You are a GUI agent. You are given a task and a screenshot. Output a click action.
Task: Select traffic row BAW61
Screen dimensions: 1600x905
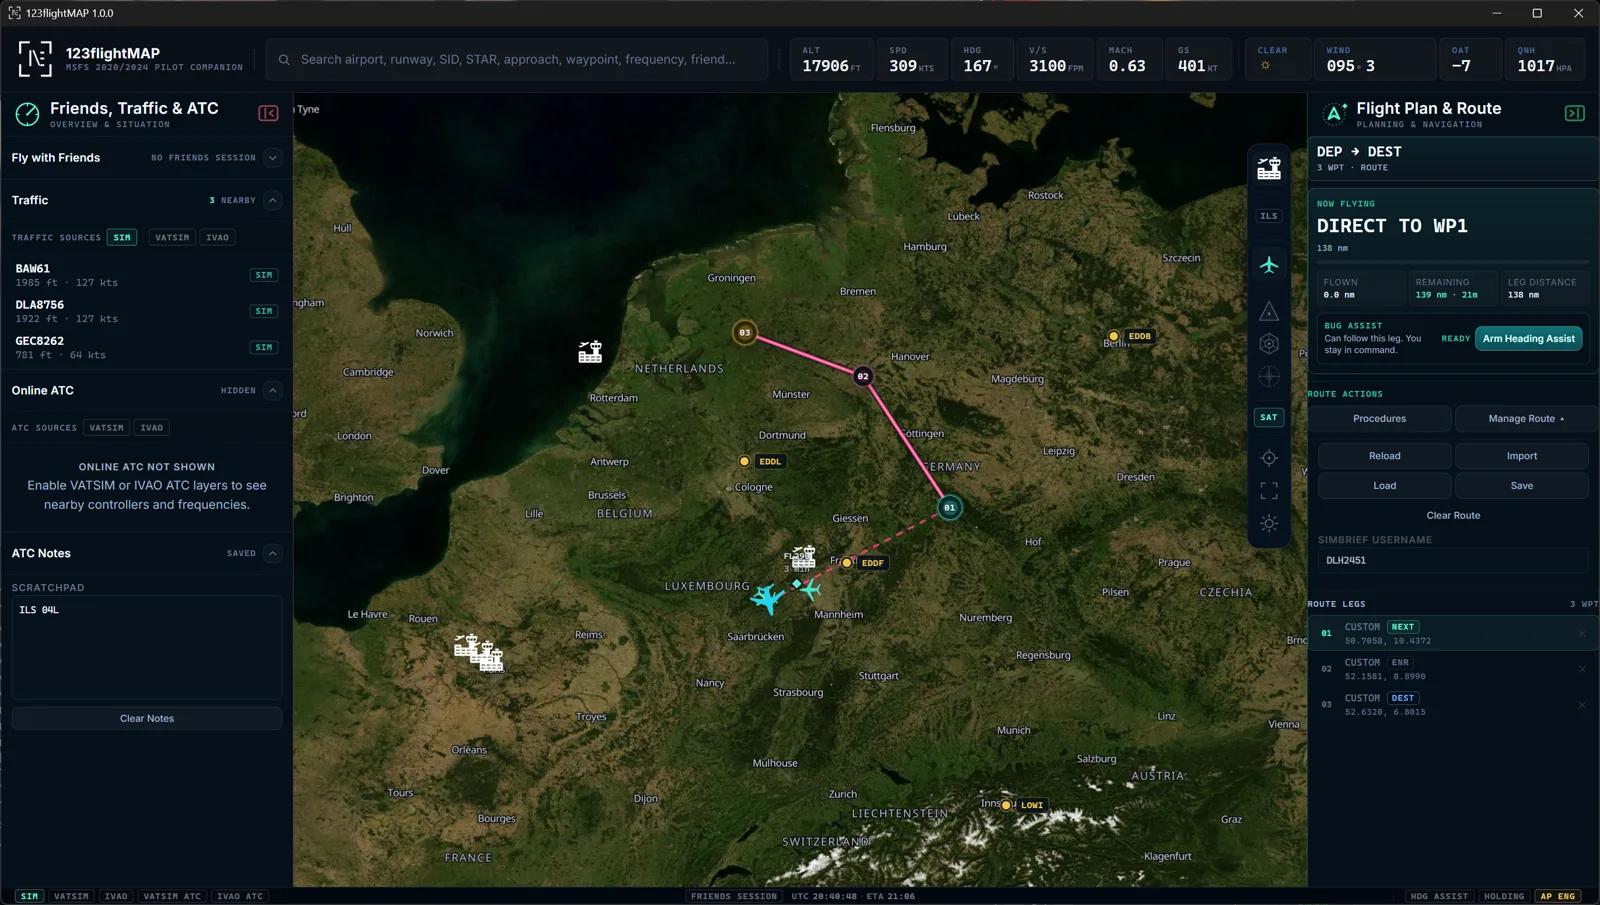pyautogui.click(x=147, y=275)
